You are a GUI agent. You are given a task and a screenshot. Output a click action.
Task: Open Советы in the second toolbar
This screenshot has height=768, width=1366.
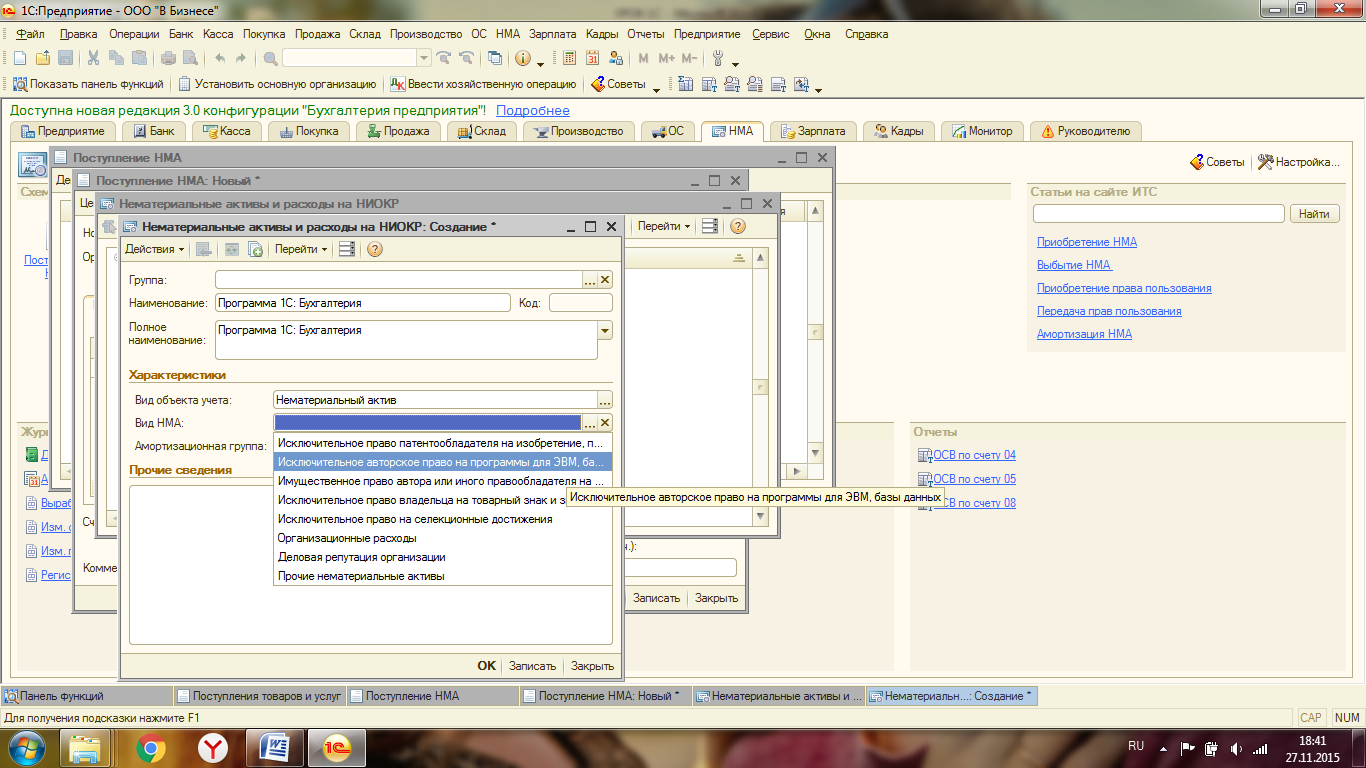coord(618,84)
